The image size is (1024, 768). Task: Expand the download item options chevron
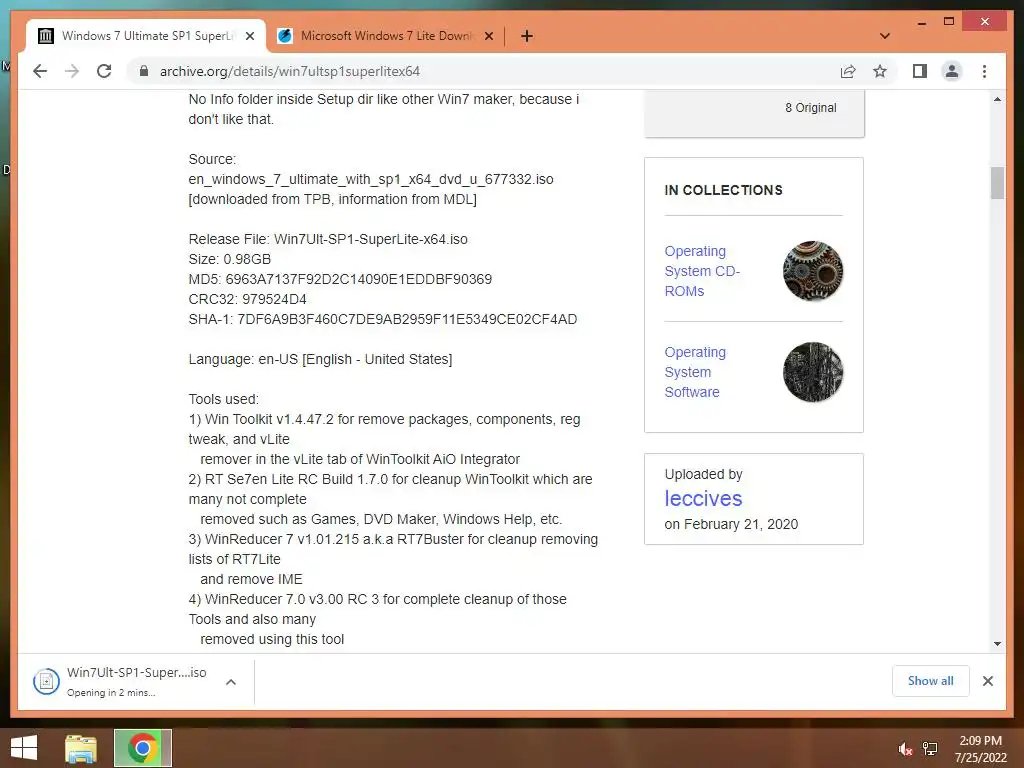[231, 682]
